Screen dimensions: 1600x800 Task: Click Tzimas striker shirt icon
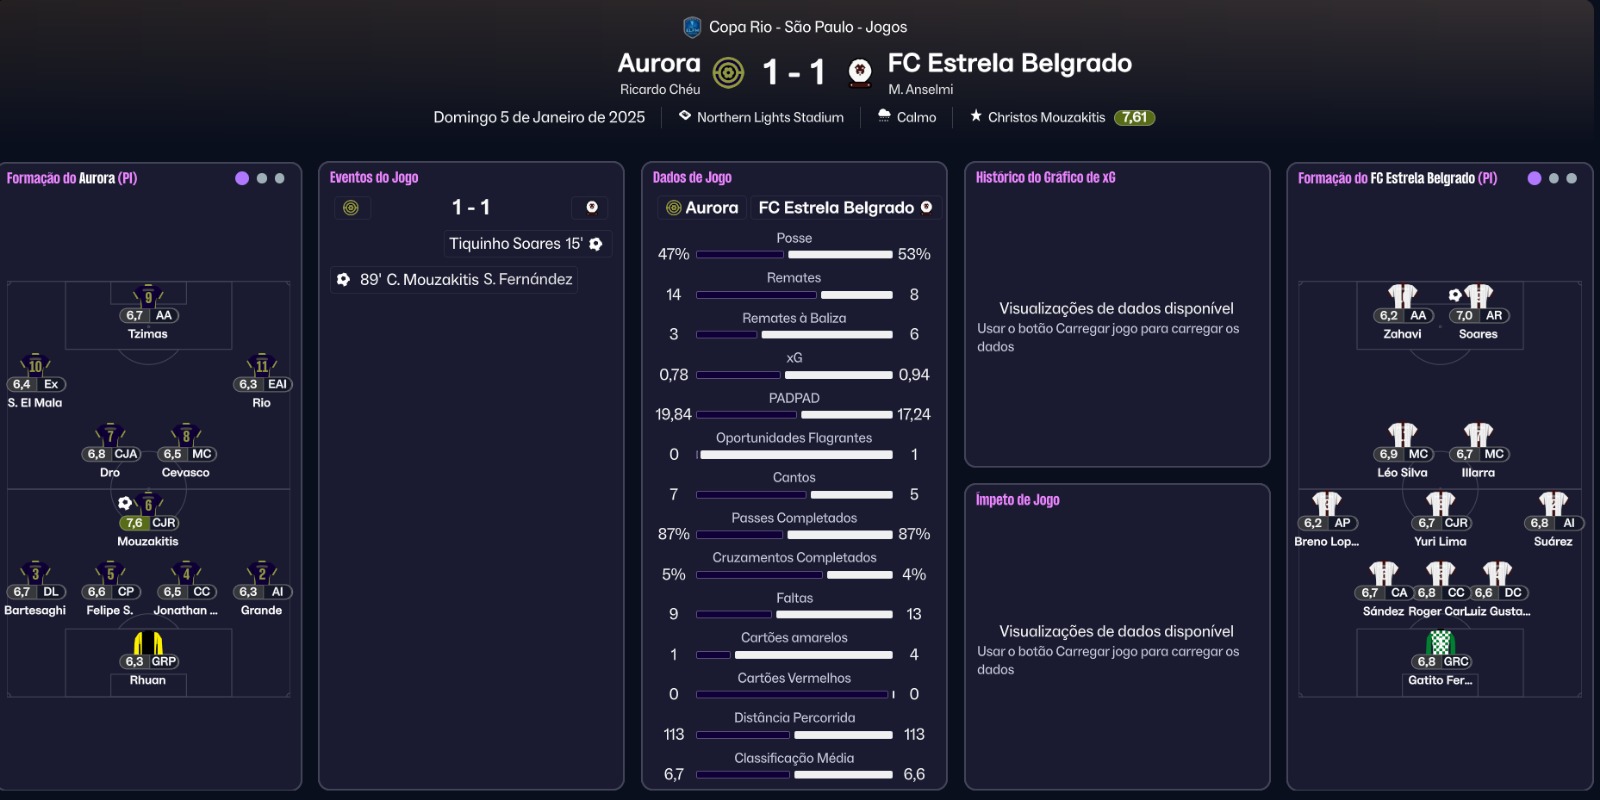(148, 296)
